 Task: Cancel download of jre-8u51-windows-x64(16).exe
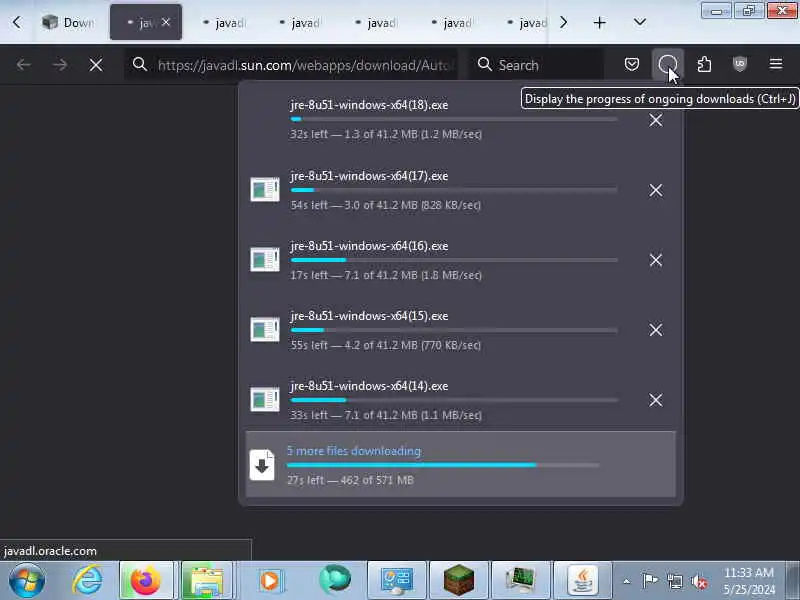point(656,260)
